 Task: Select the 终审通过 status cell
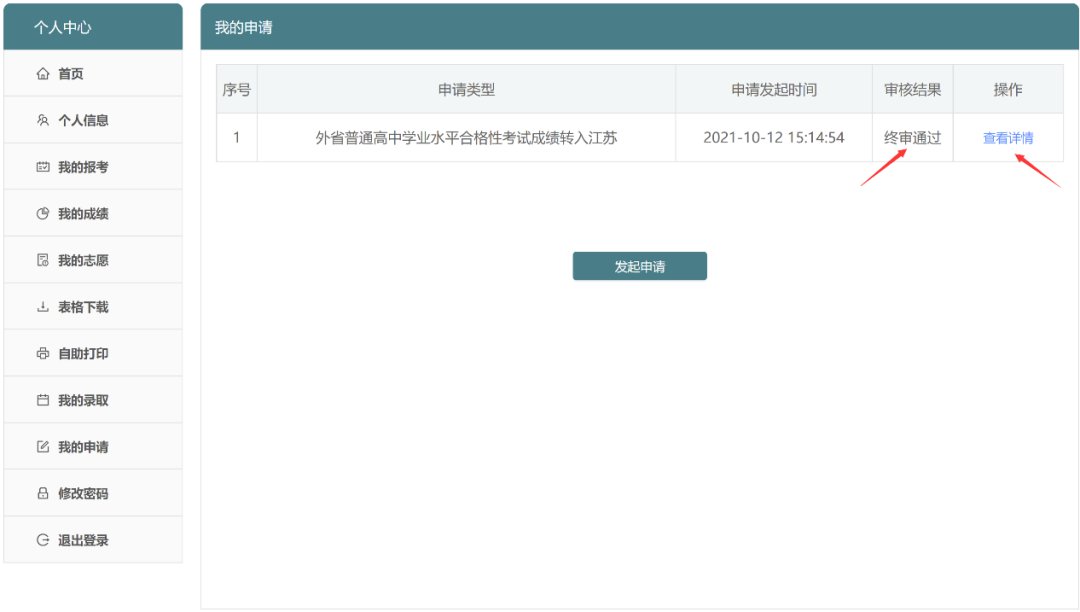pyautogui.click(x=912, y=138)
